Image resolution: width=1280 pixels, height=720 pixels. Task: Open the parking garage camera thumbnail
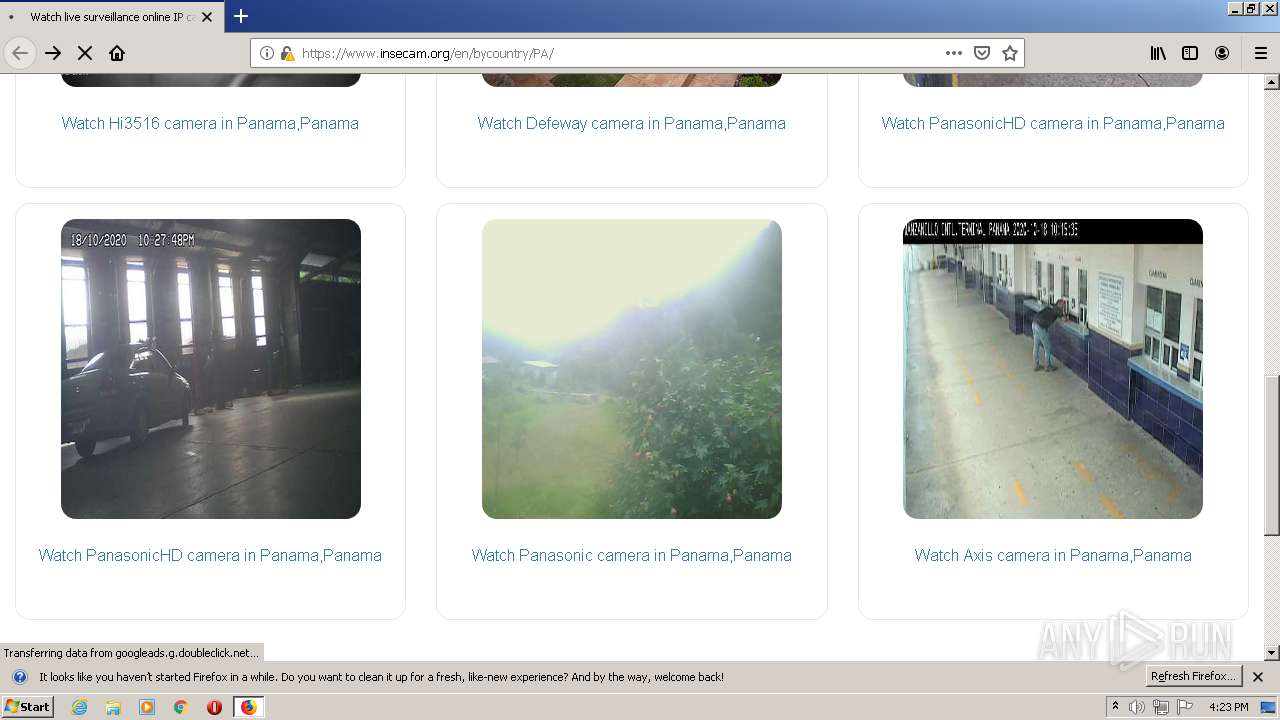point(211,369)
